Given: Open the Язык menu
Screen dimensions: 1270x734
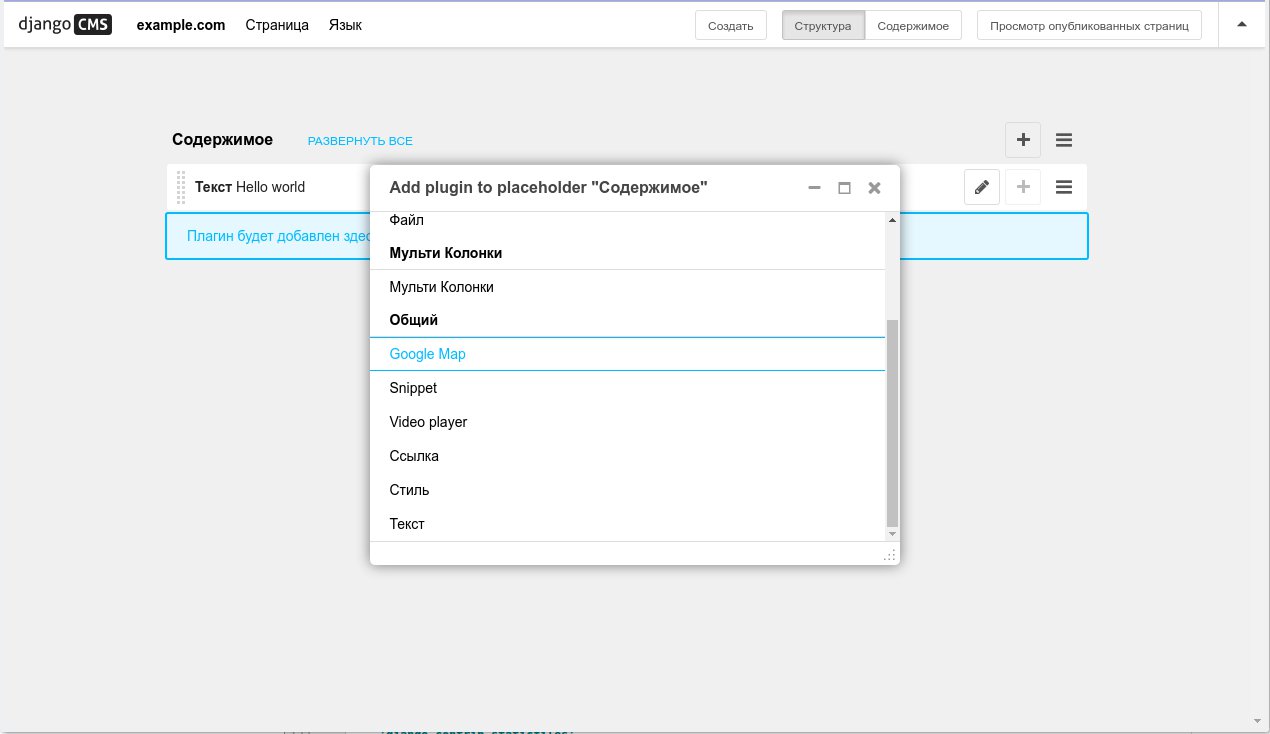Looking at the screenshot, I should click(345, 25).
